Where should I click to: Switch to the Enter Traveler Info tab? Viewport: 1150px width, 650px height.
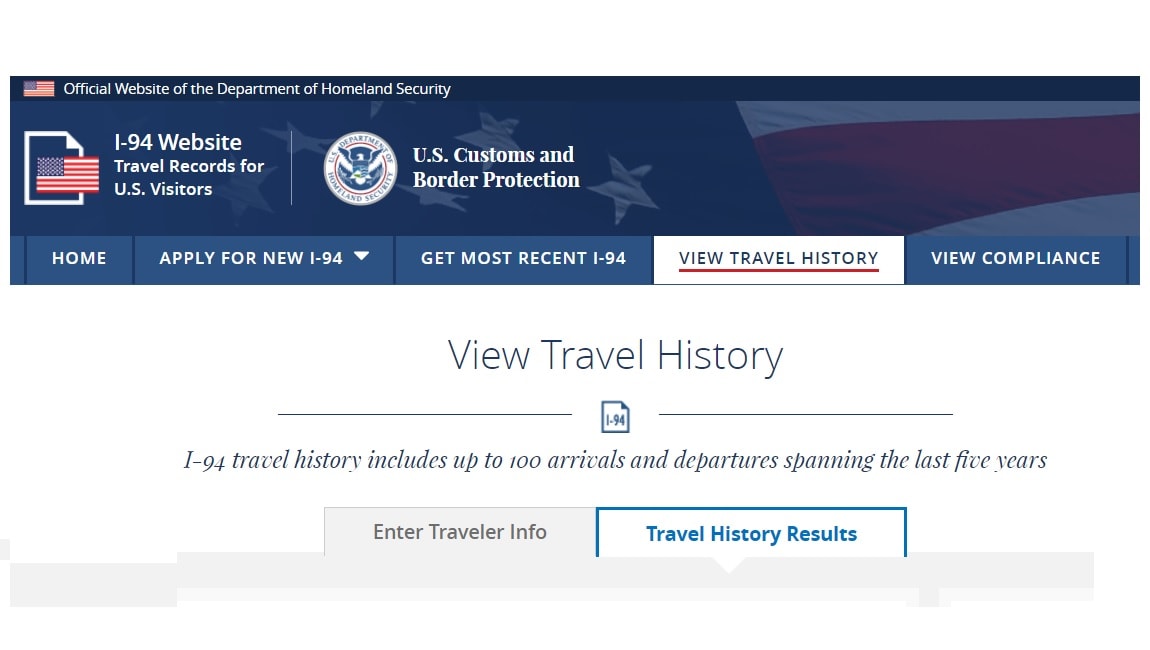(x=460, y=532)
